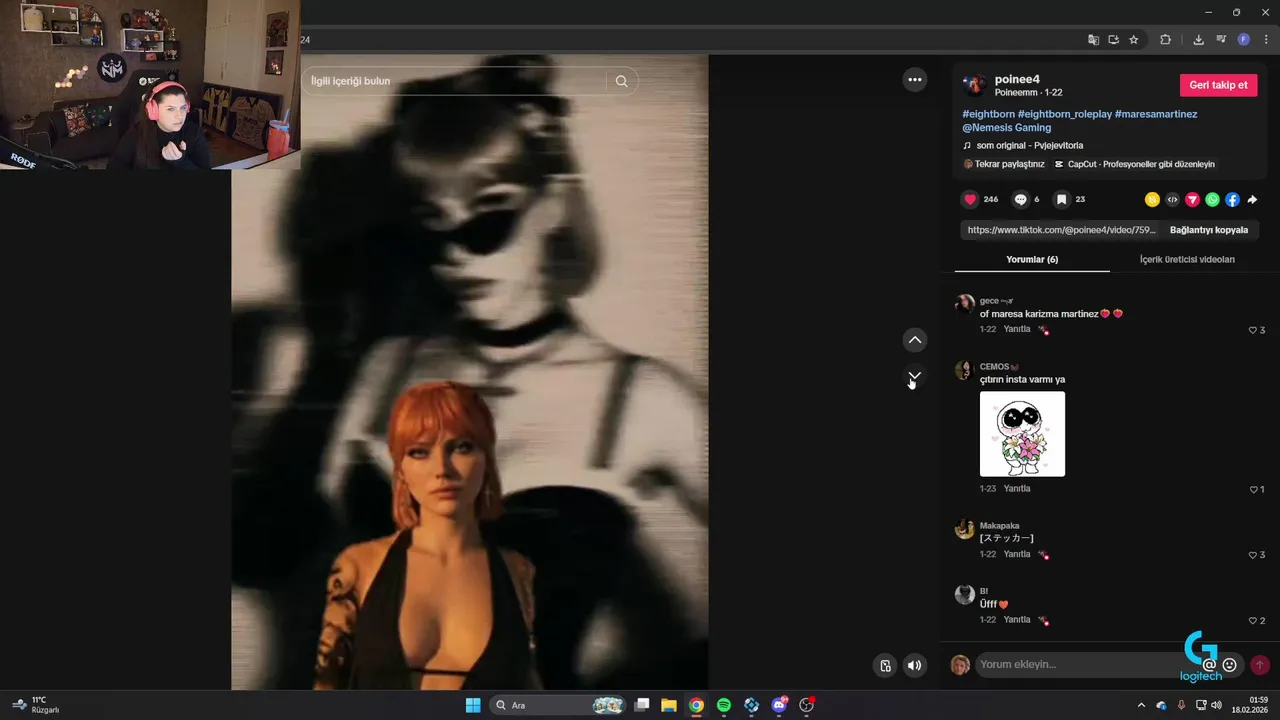Share the video via Facebook icon
The height and width of the screenshot is (720, 1280).
(x=1232, y=200)
